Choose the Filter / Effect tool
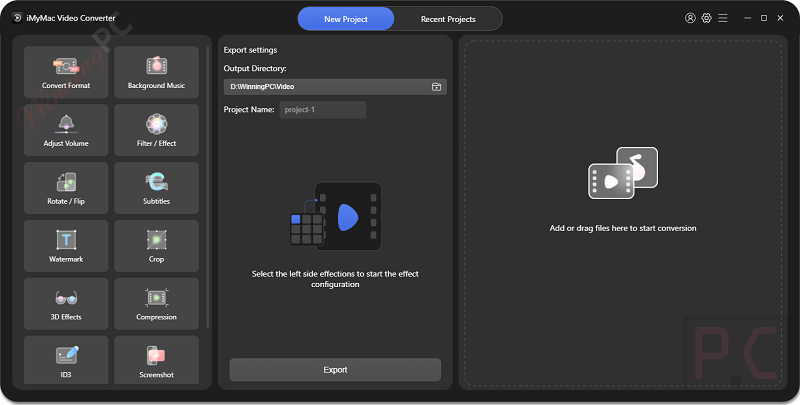The width and height of the screenshot is (800, 405). [156, 130]
